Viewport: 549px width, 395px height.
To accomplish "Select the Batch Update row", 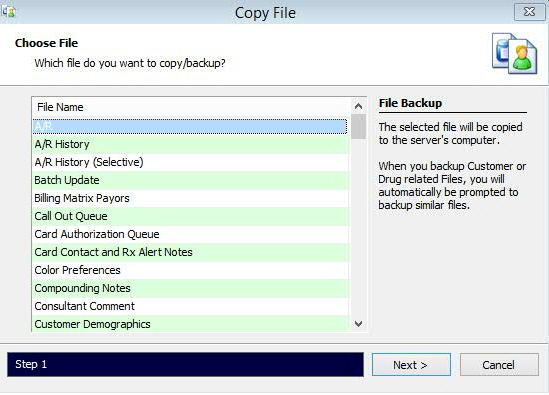I will [x=191, y=180].
